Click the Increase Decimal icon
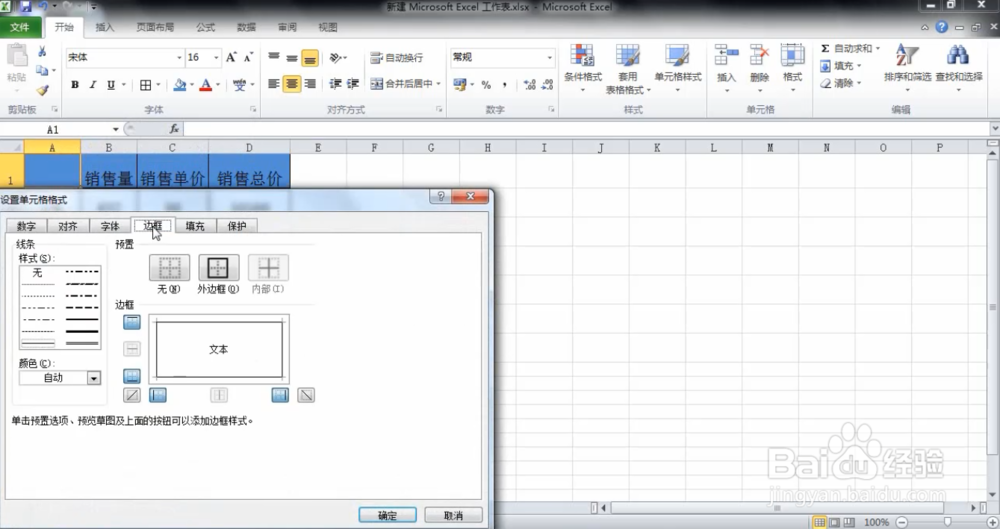This screenshot has height=529, width=1000. (529, 85)
